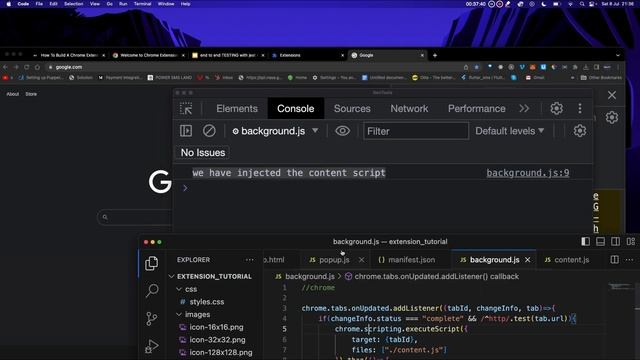Create live expression with the eye icon
640x360 pixels.
(342, 131)
